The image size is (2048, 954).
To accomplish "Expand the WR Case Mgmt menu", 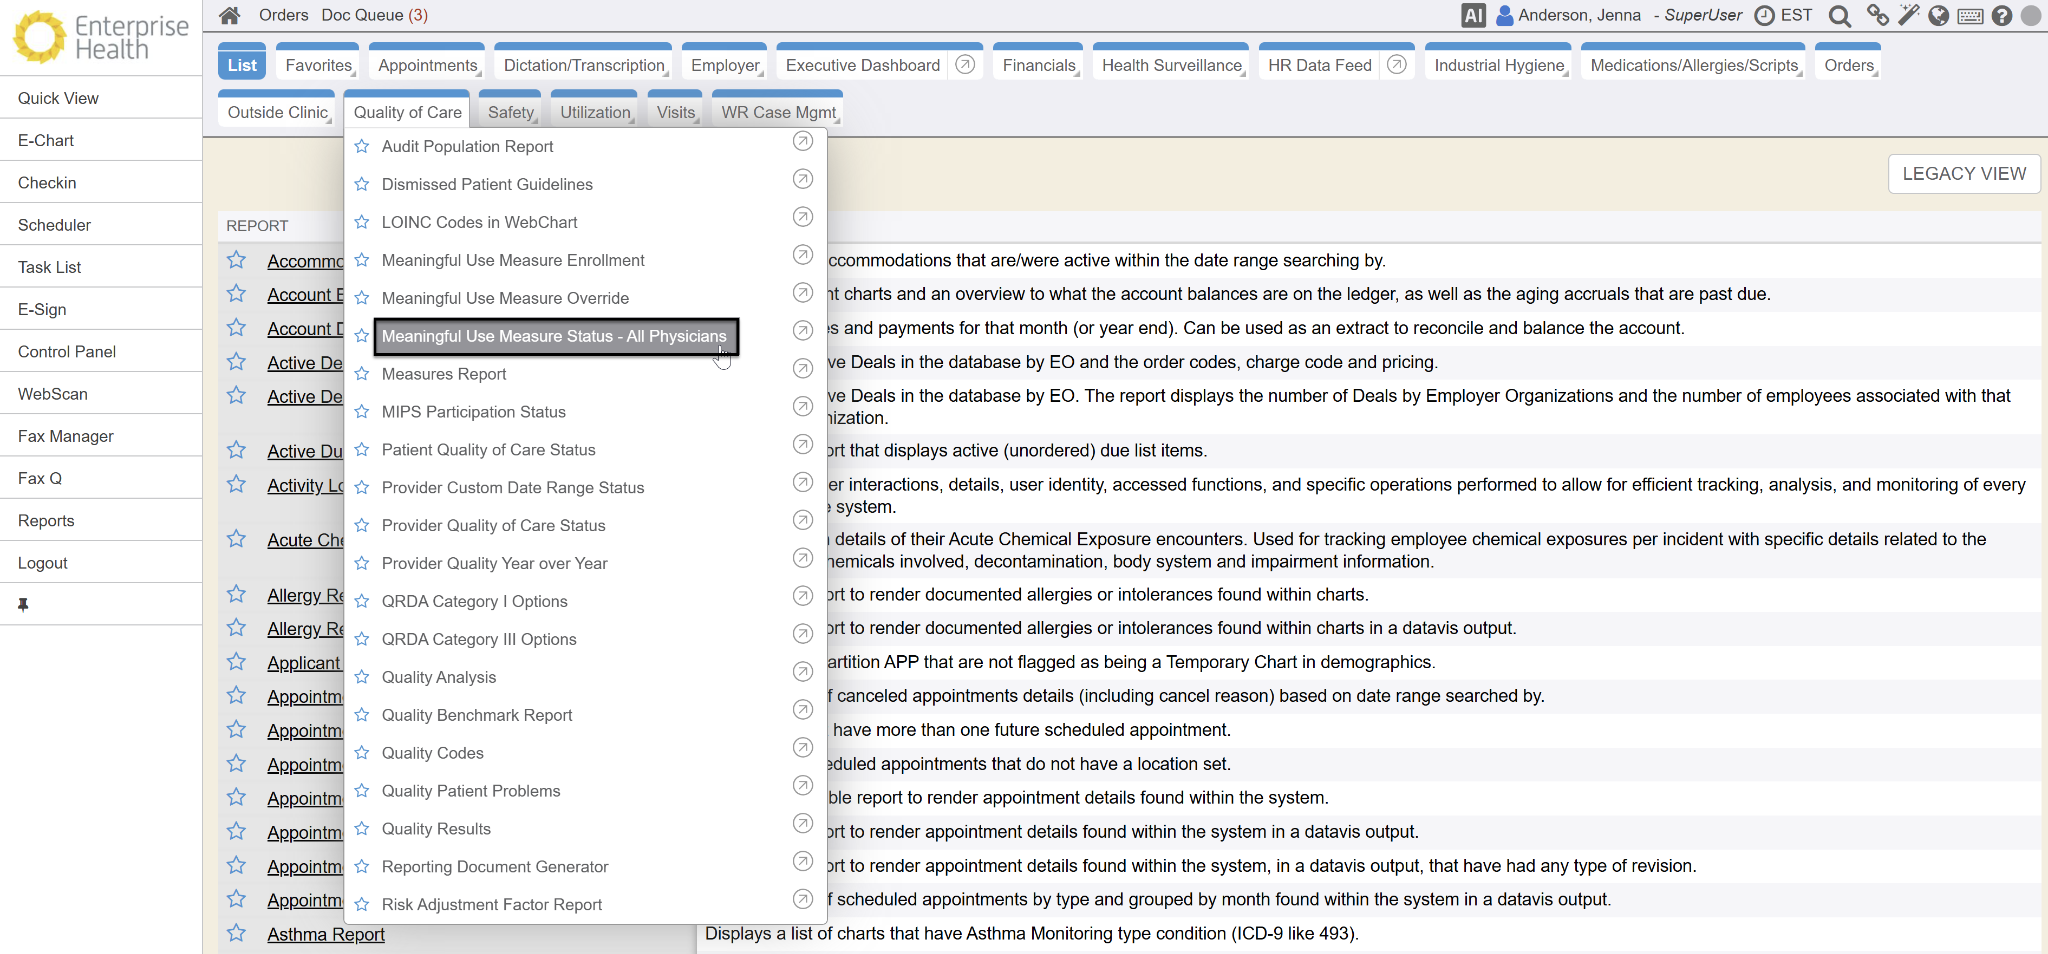I will pyautogui.click(x=778, y=112).
